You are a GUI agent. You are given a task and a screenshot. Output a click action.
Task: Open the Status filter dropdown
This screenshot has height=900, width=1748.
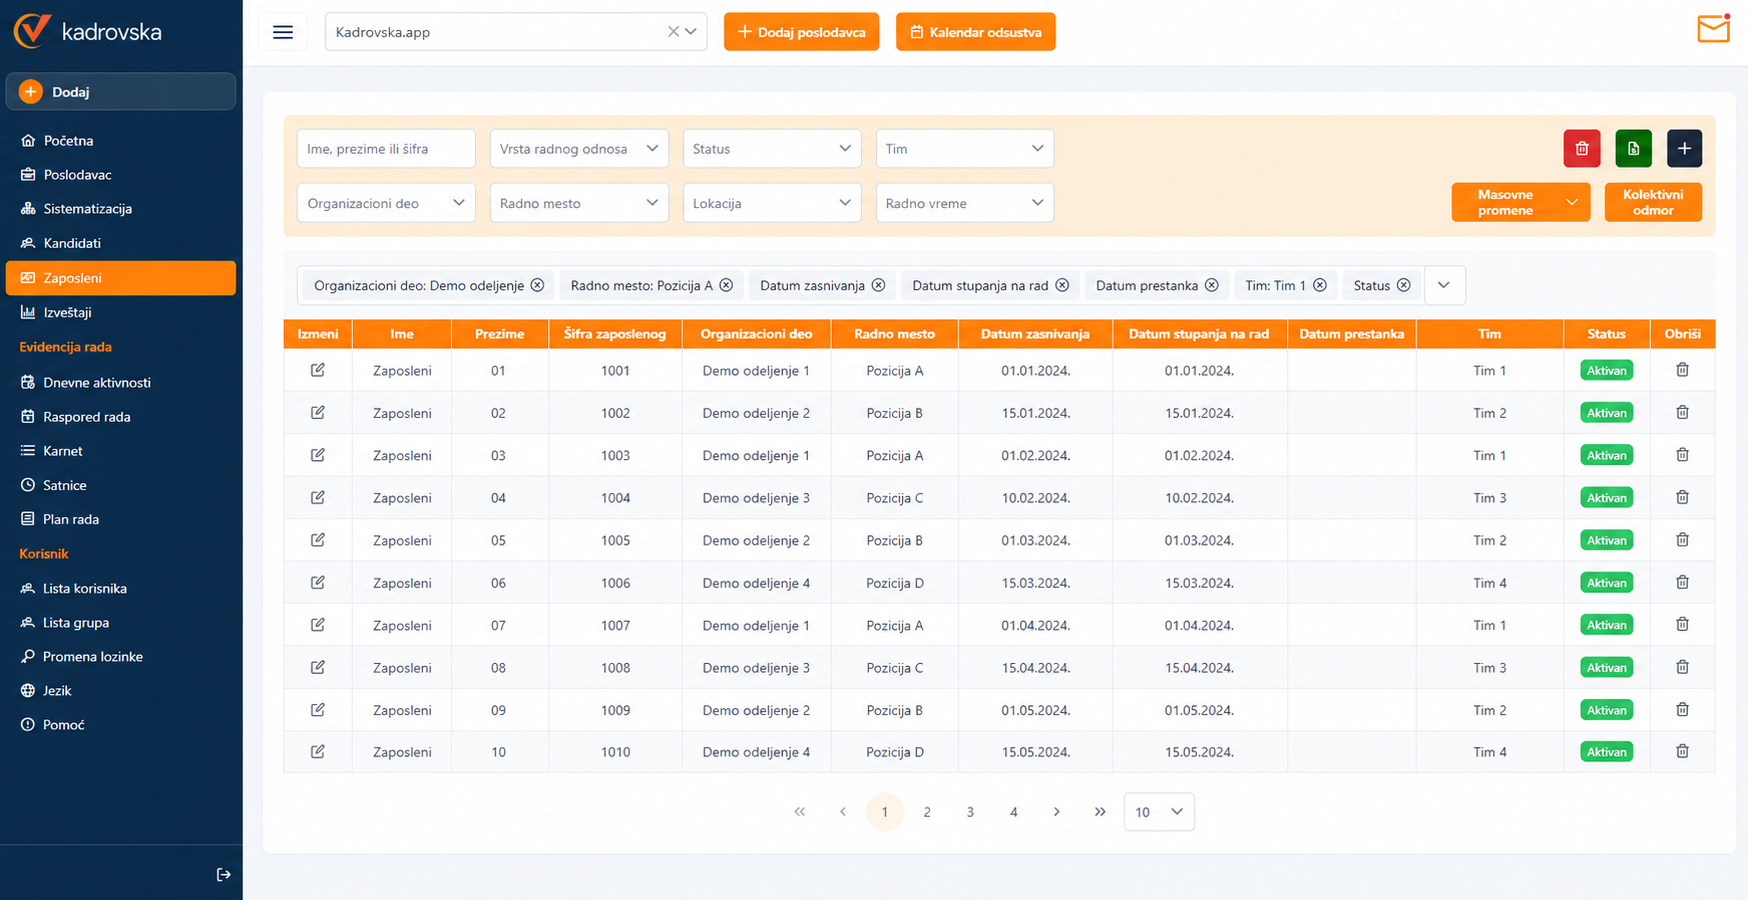771,149
